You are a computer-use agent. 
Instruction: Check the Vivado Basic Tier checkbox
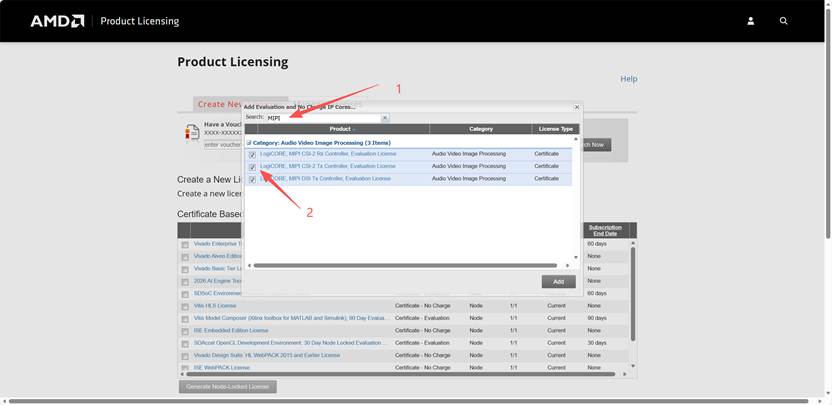coord(185,269)
